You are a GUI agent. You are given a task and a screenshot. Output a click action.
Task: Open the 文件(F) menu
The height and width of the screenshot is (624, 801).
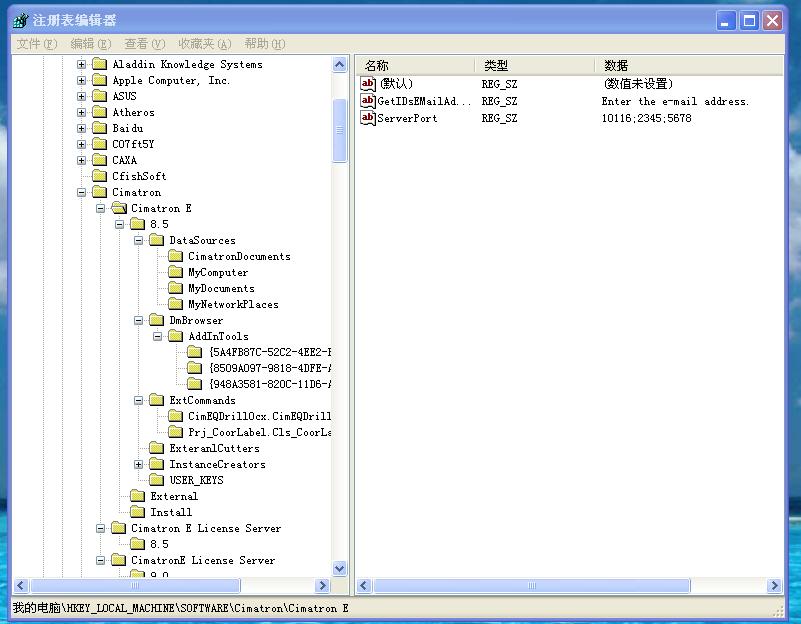[37, 44]
